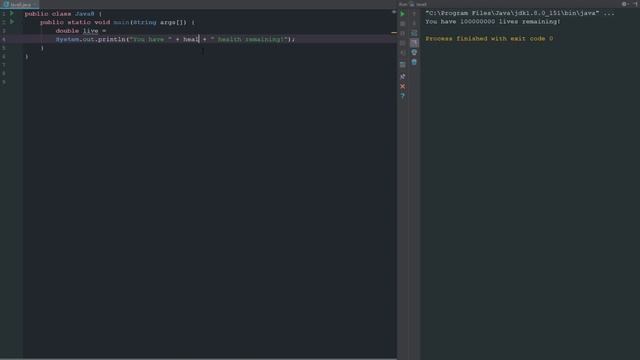Viewport: 640px width, 360px height.
Task: Click the Clear All trash icon in the console
Action: (414, 62)
